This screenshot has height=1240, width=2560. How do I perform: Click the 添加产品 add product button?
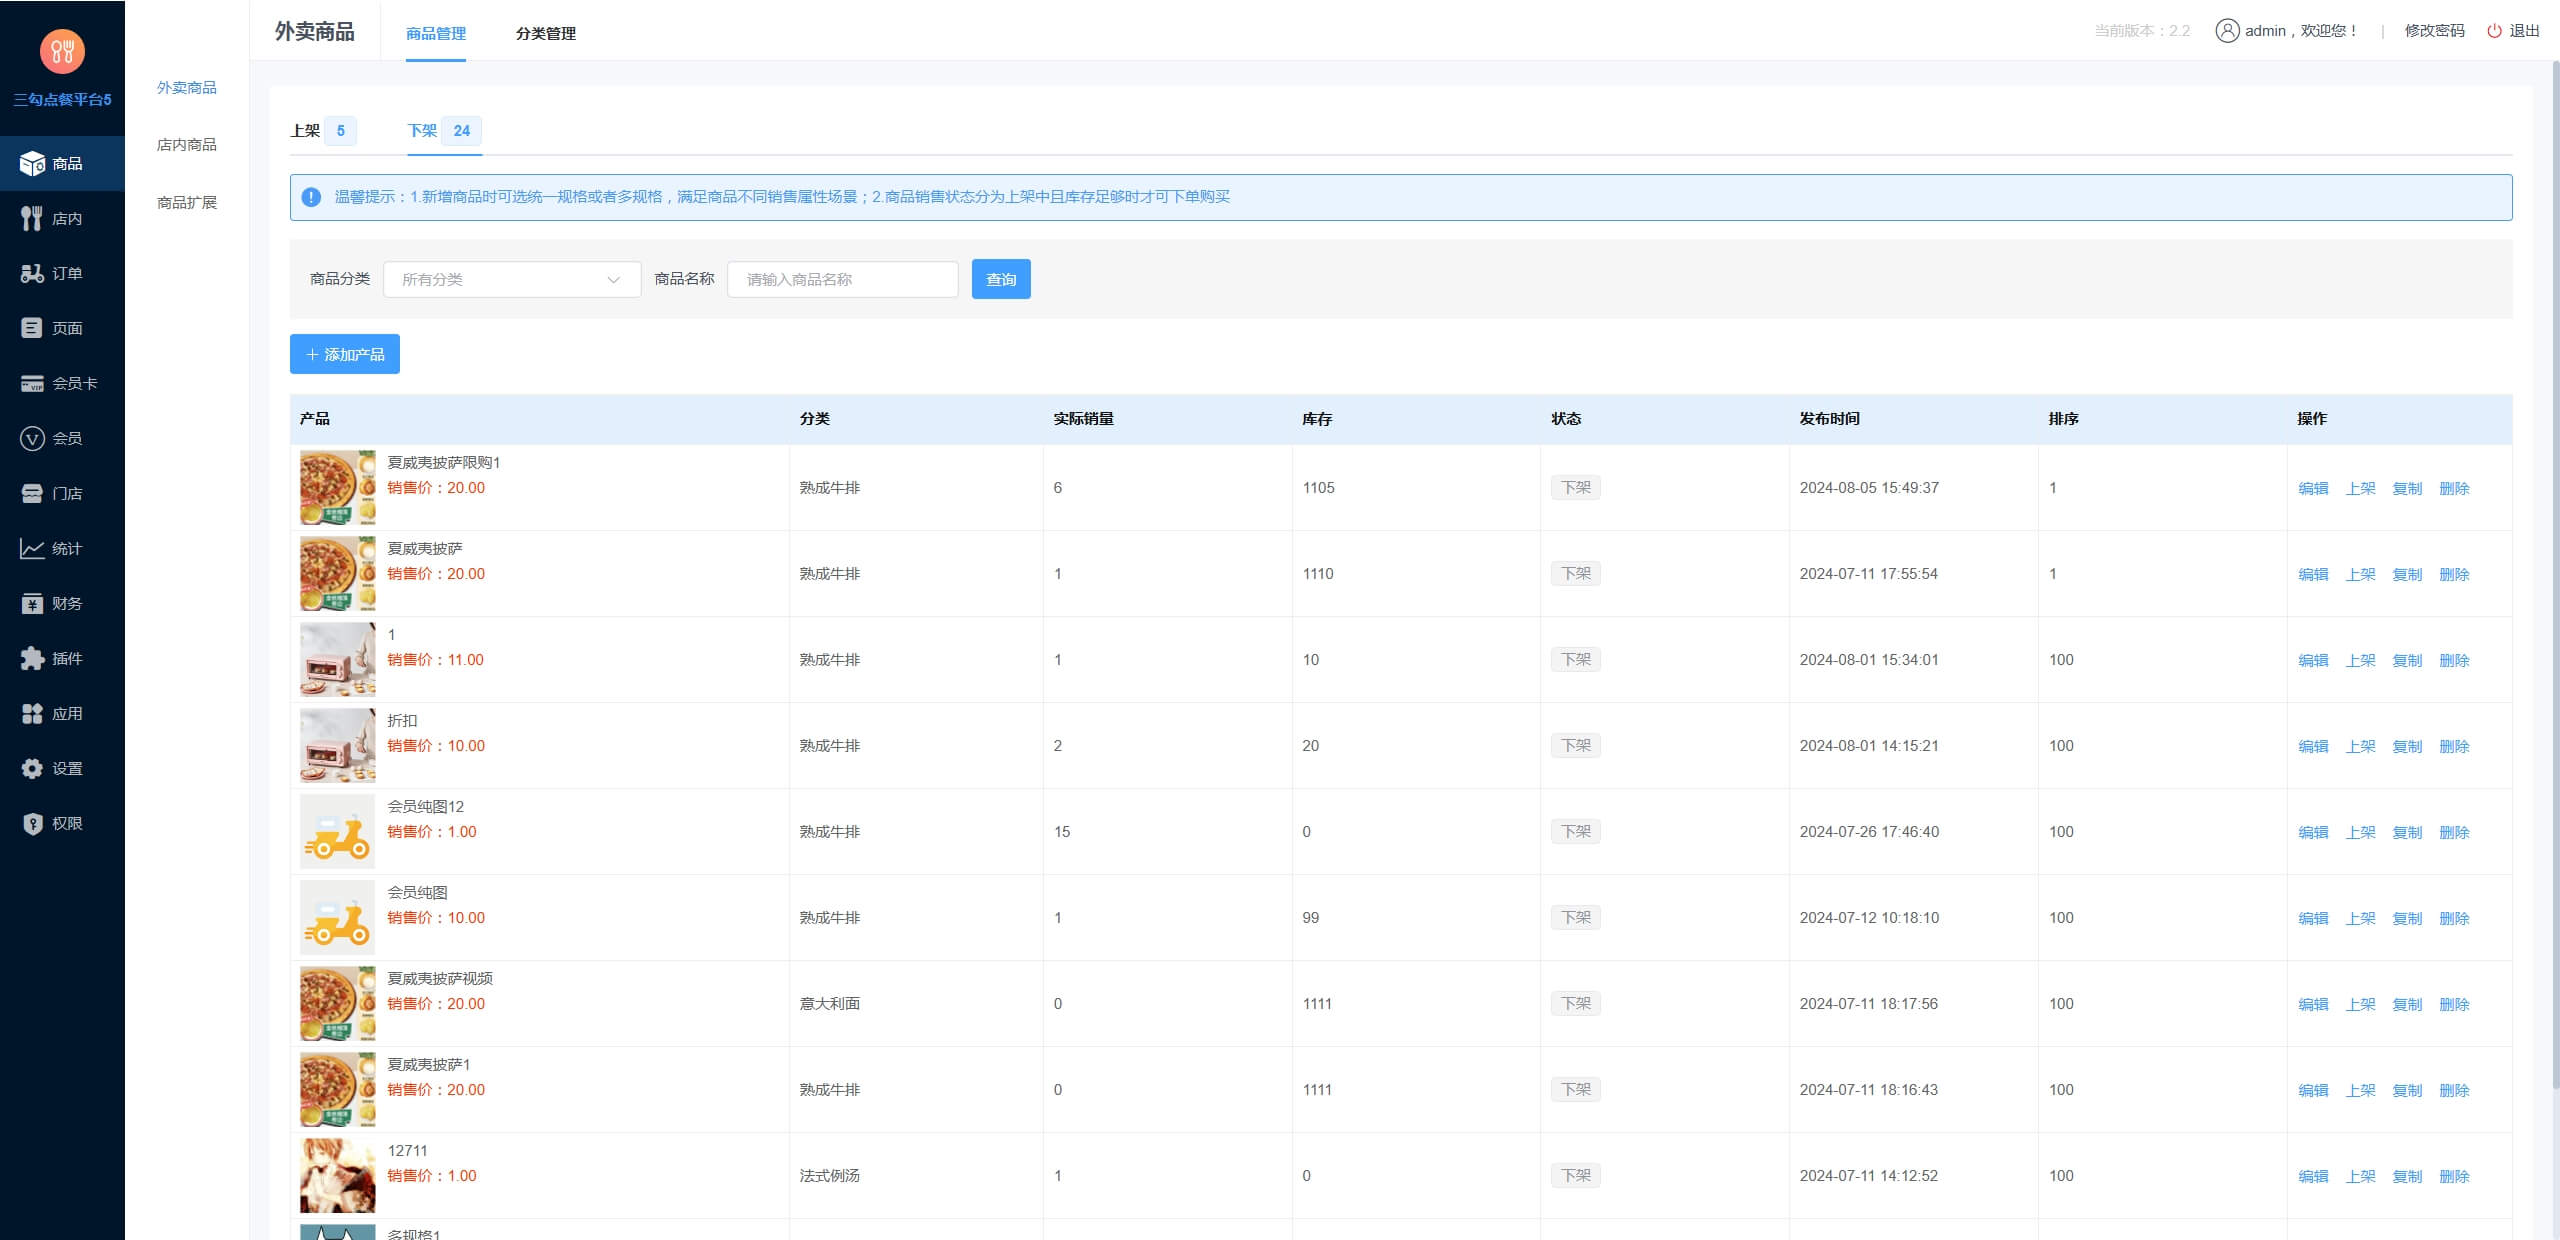pos(344,353)
